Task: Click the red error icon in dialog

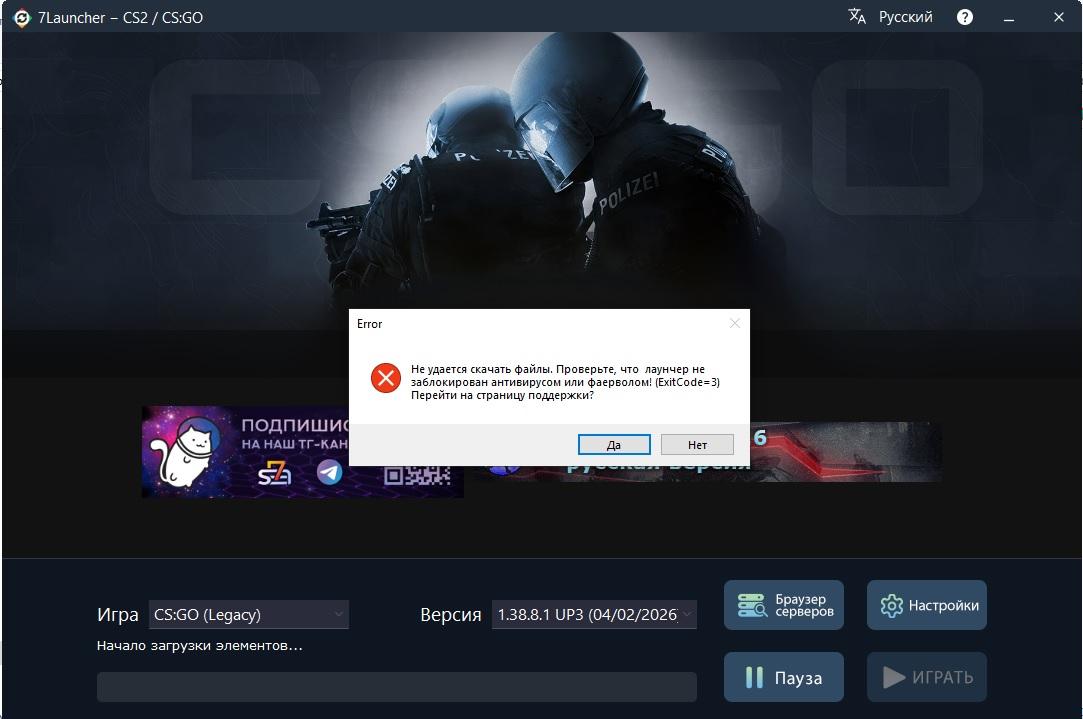Action: tap(385, 378)
